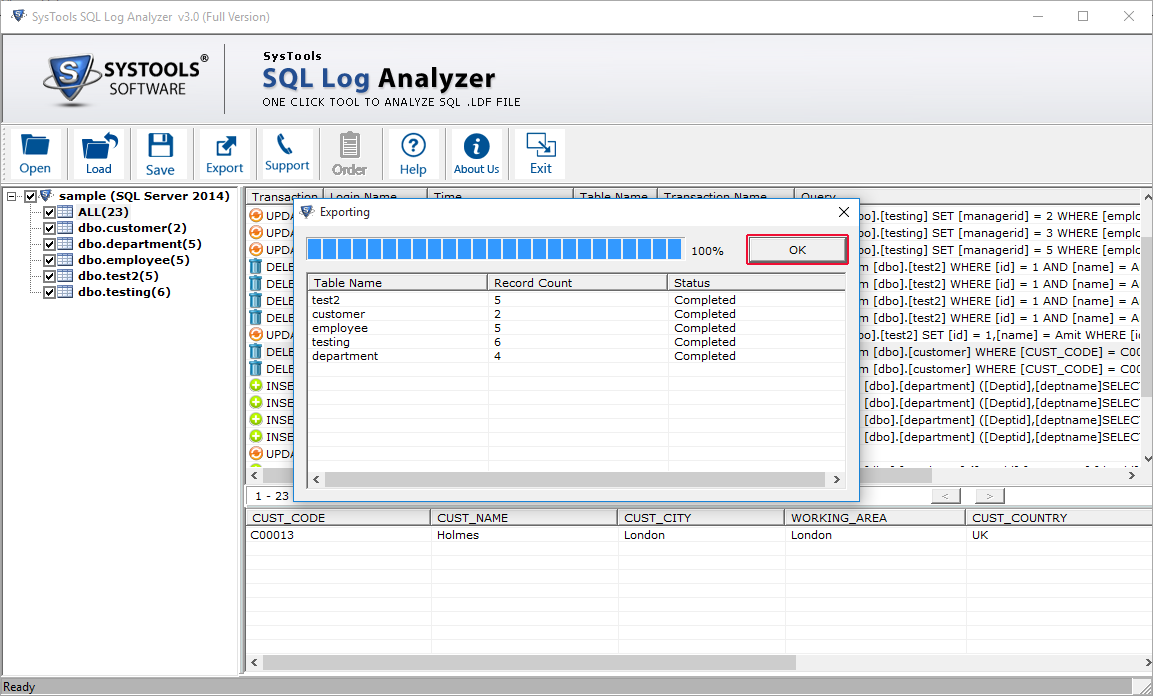Viewport: 1153px width, 696px height.
Task: Select the Holmes customer name cell
Action: (x=524, y=535)
